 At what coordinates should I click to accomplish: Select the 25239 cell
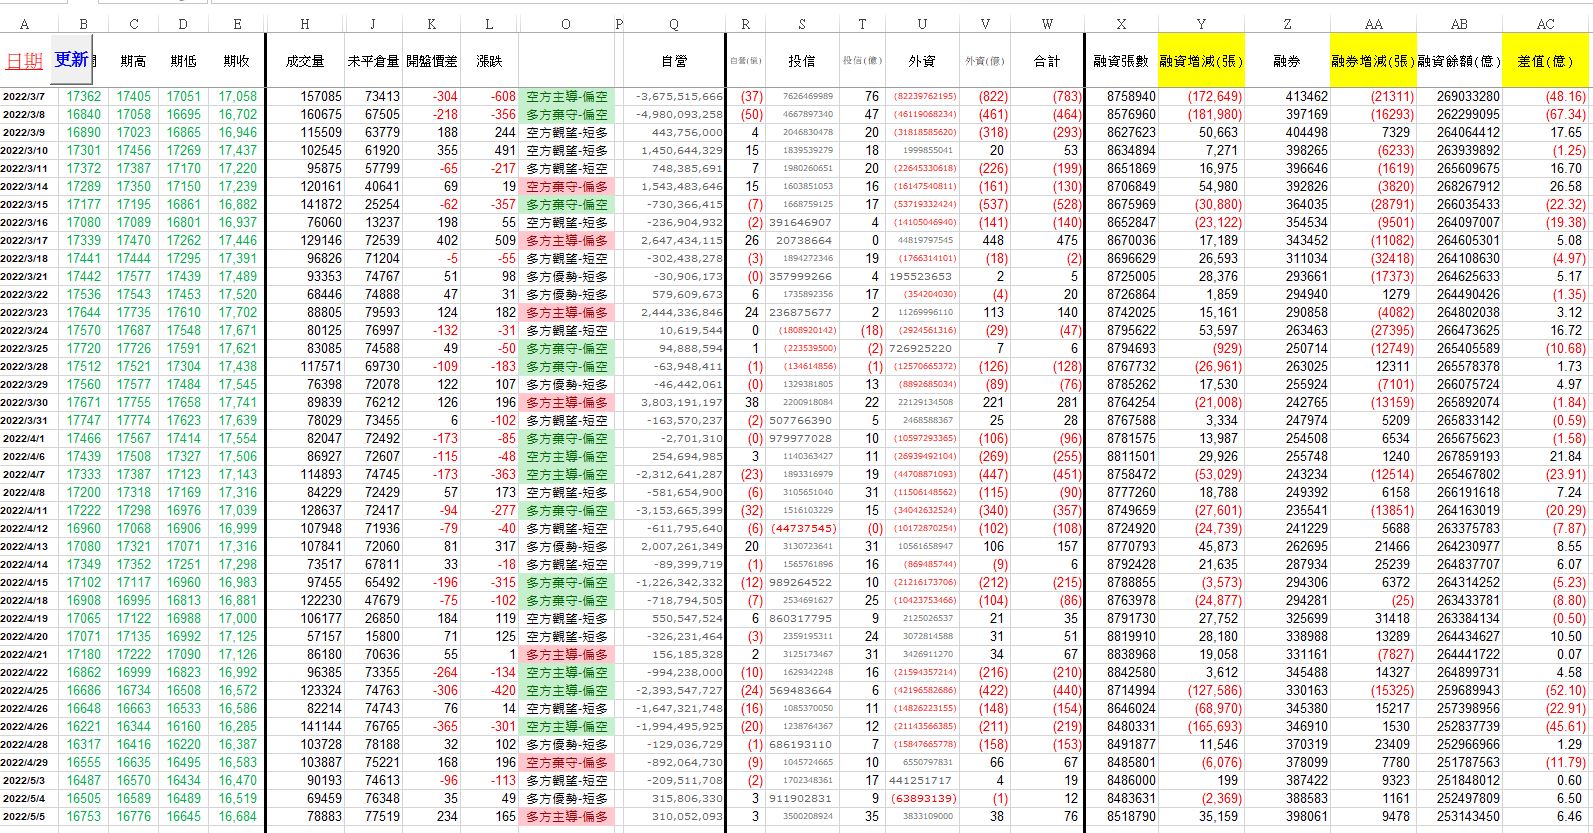tap(1373, 565)
